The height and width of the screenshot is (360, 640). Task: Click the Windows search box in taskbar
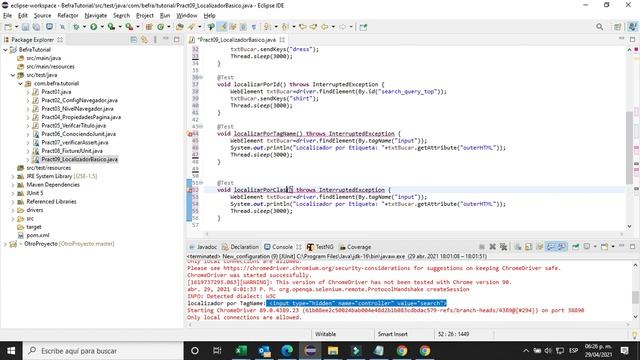pos(103,351)
